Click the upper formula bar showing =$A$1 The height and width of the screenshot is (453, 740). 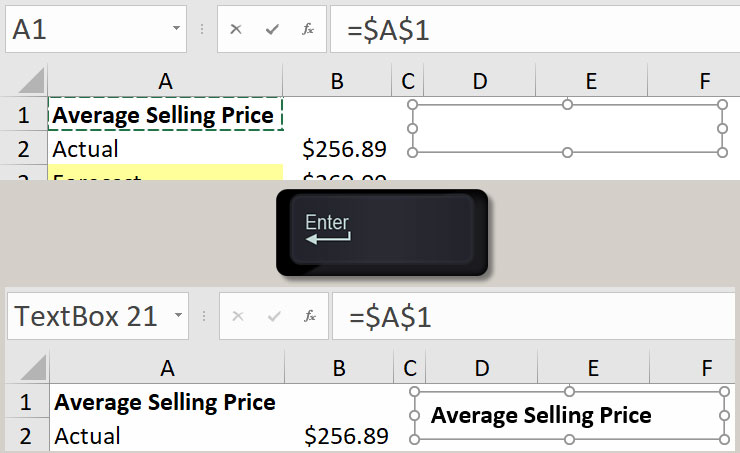(535, 29)
